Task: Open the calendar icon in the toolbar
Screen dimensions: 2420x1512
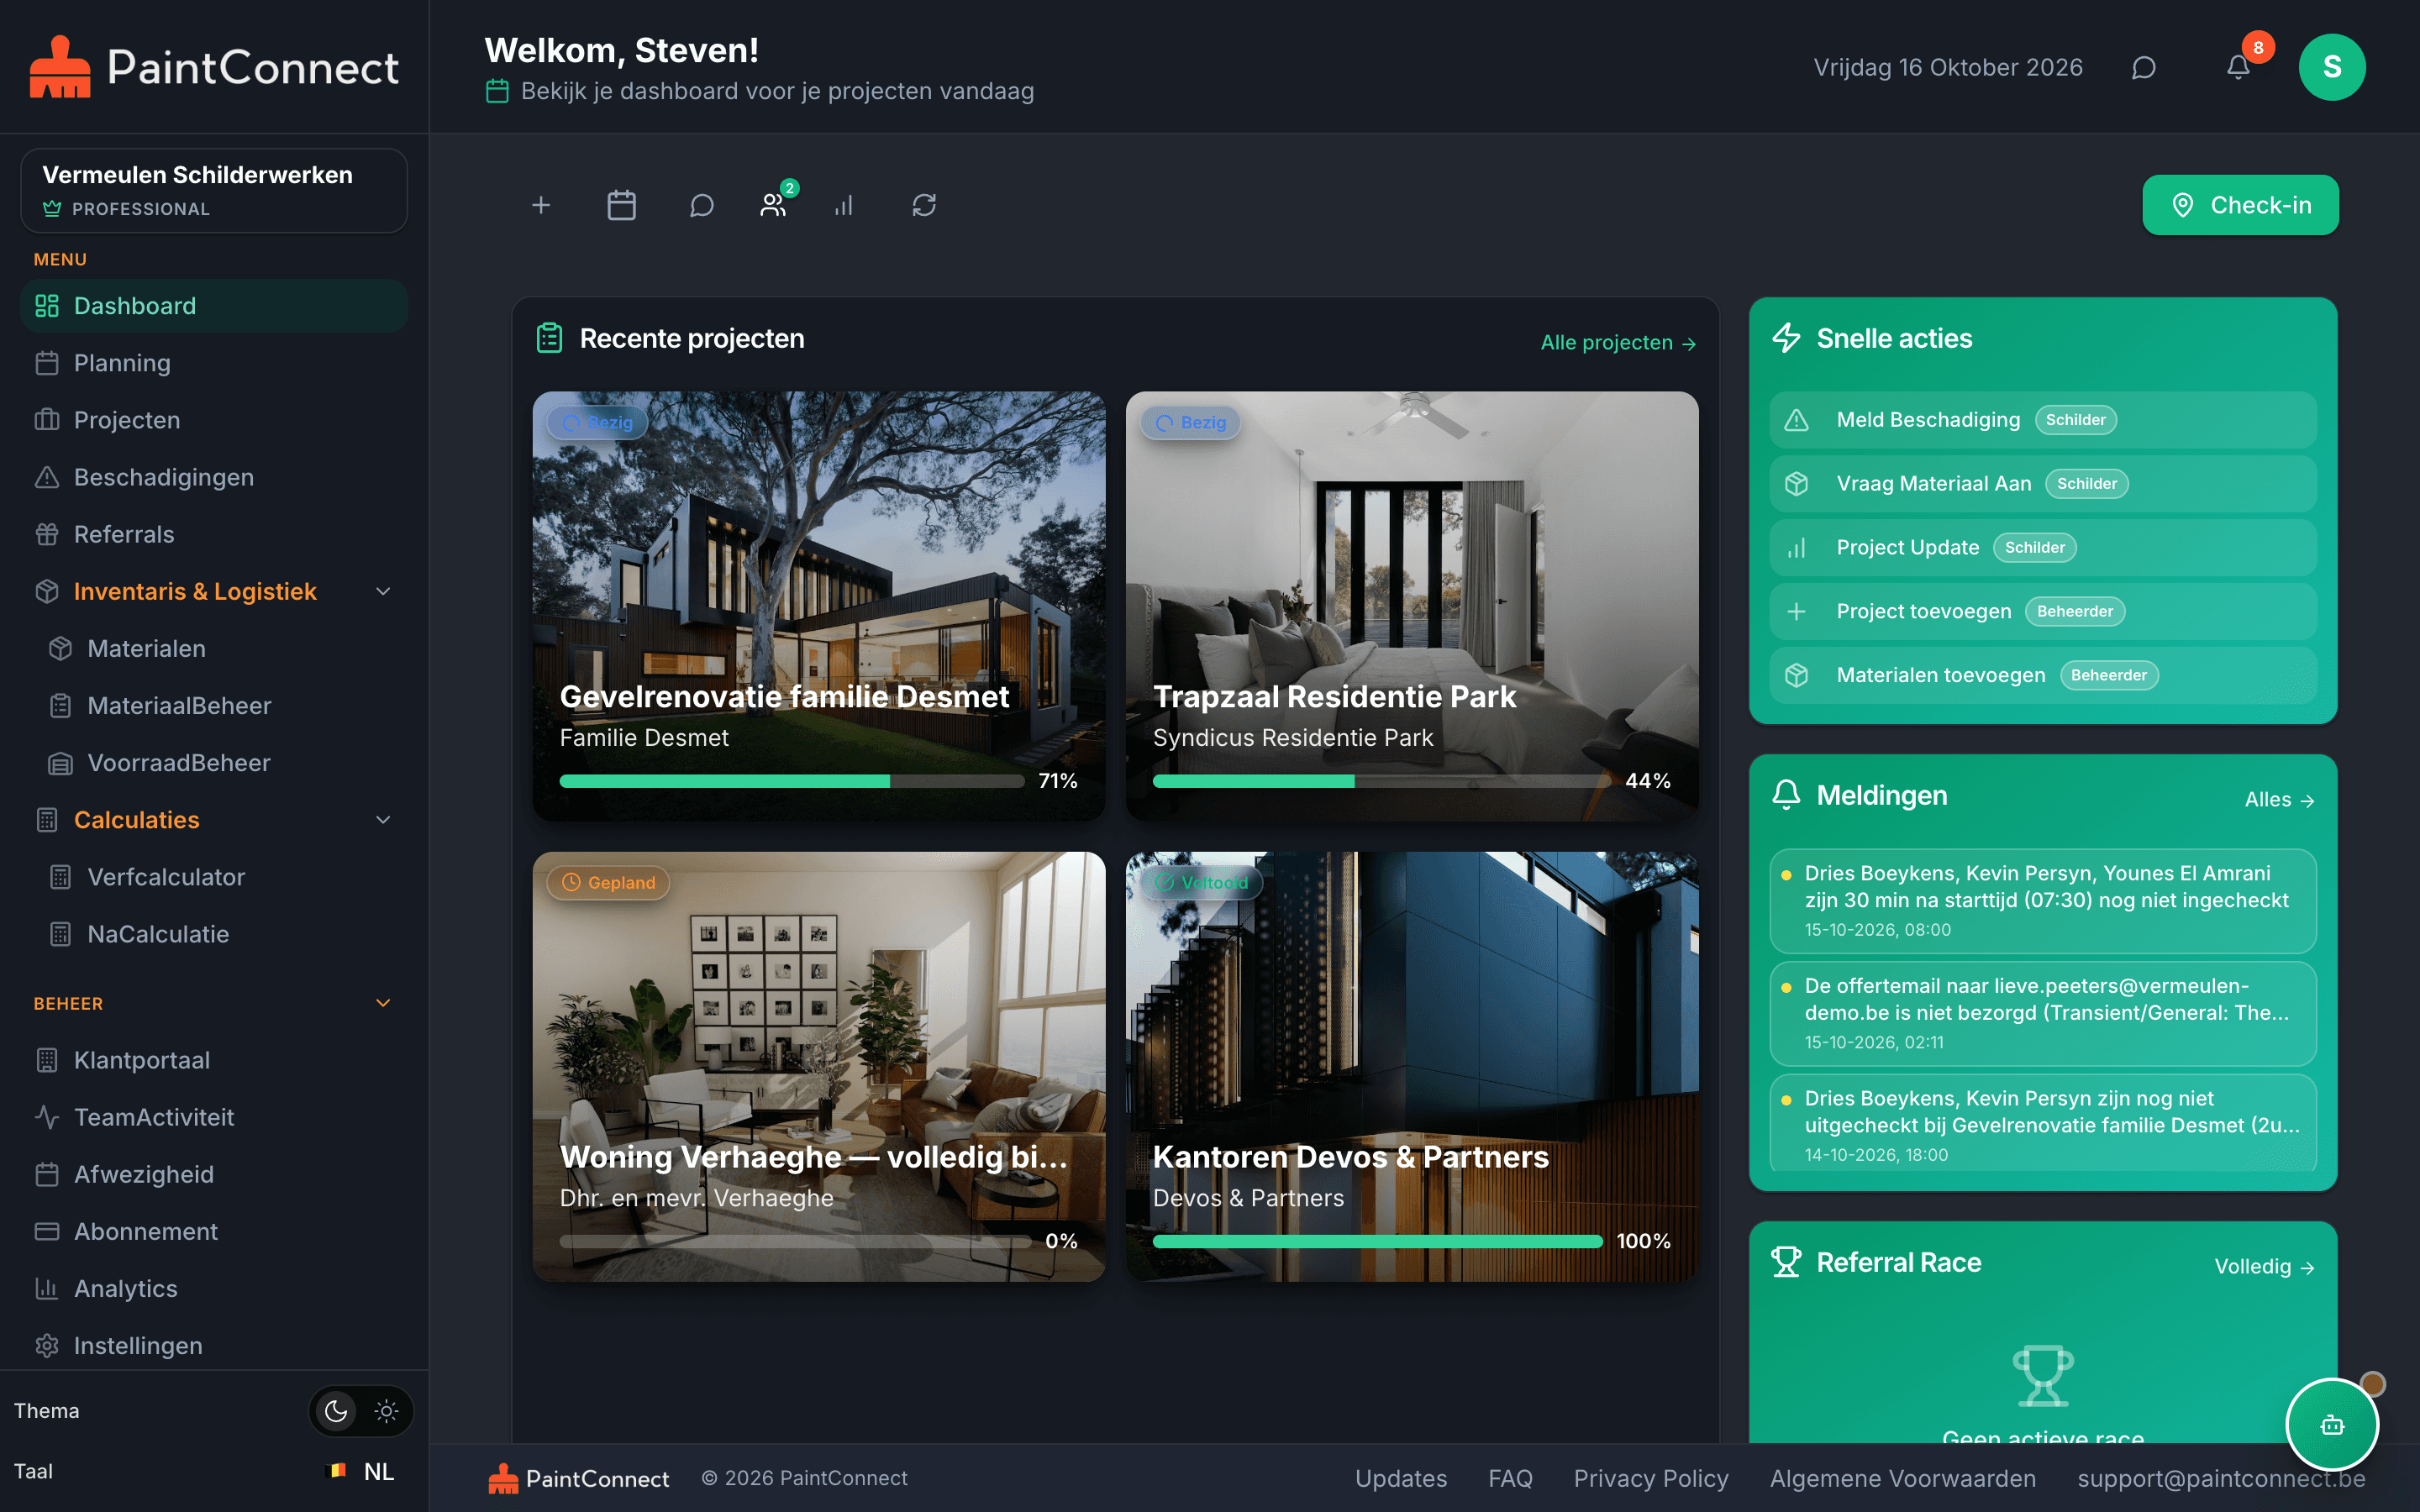Action: tap(622, 205)
